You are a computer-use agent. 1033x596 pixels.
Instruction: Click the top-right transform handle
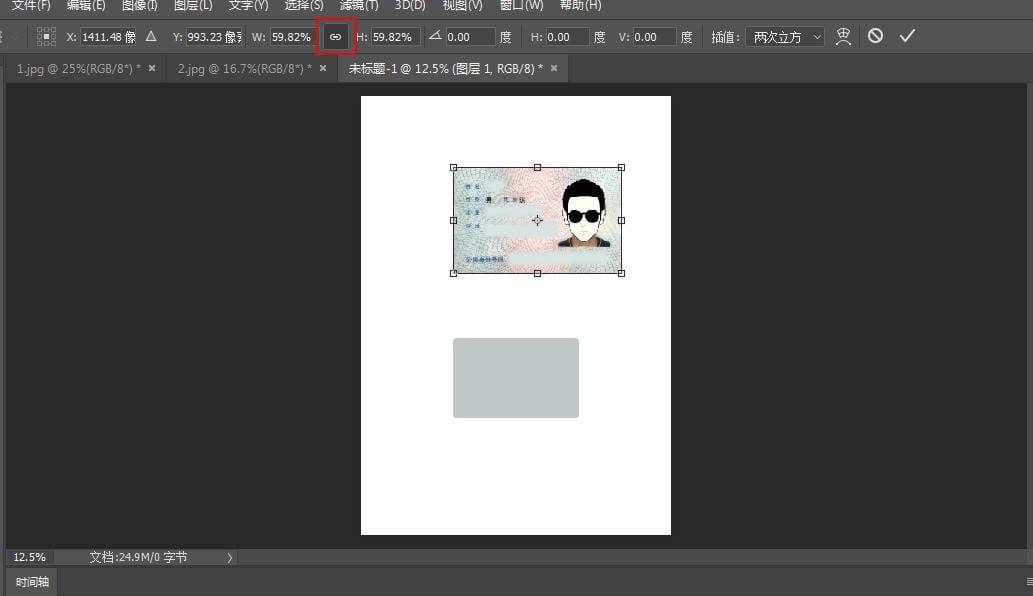621,167
